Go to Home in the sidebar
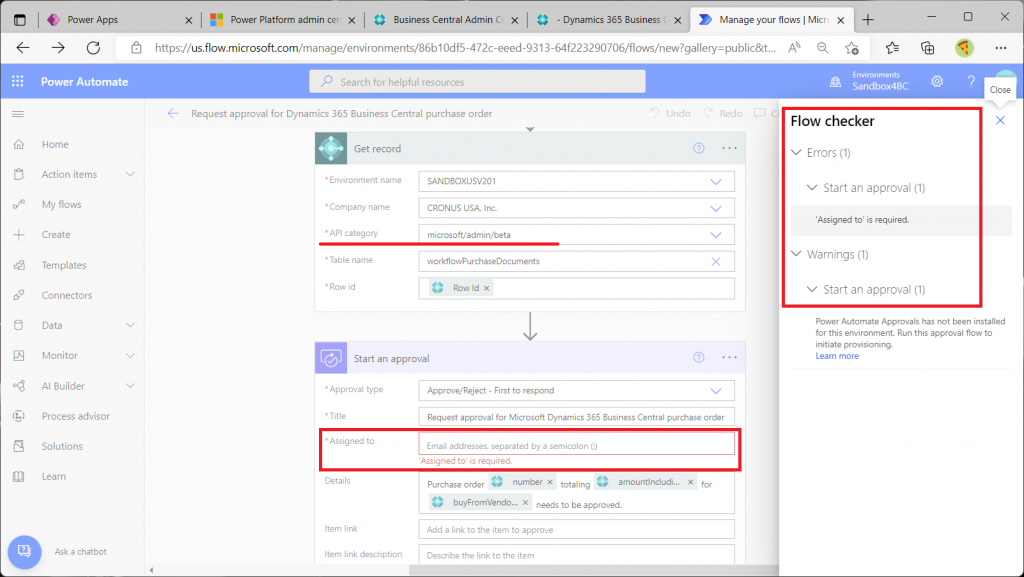1024x577 pixels. [x=55, y=144]
